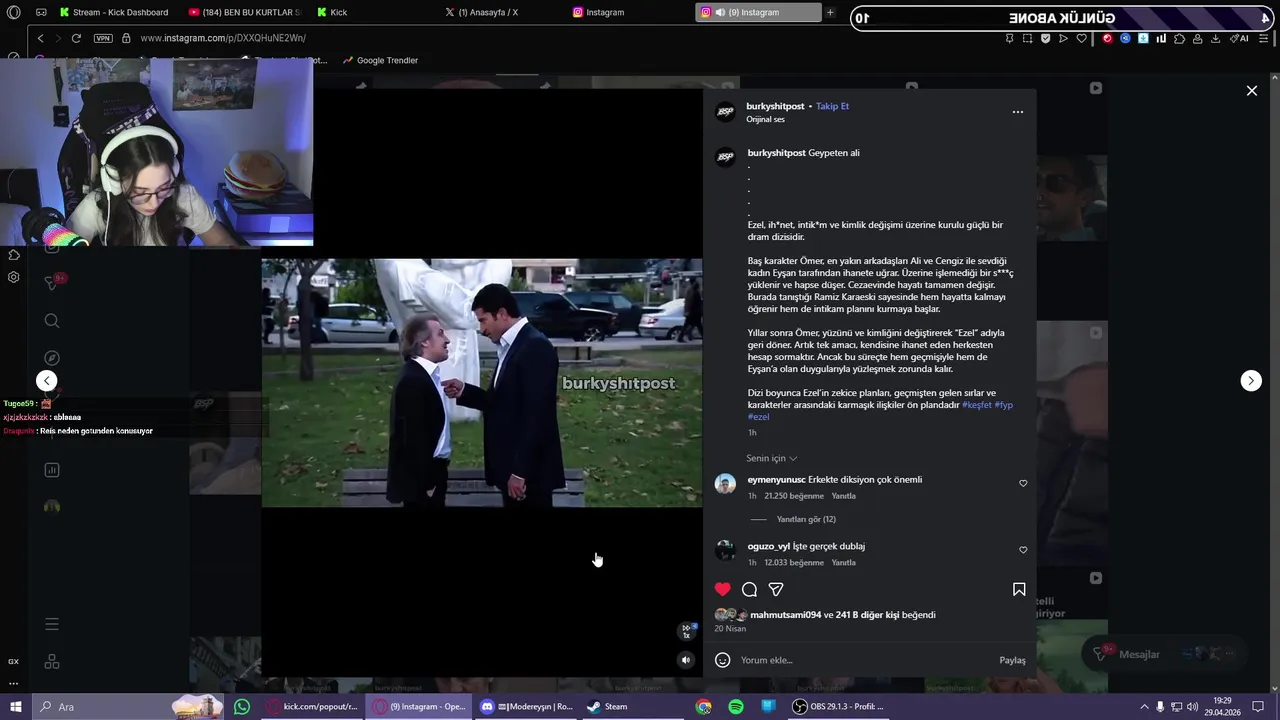Go to next post arrow
The width and height of the screenshot is (1280, 720).
pyautogui.click(x=1251, y=380)
